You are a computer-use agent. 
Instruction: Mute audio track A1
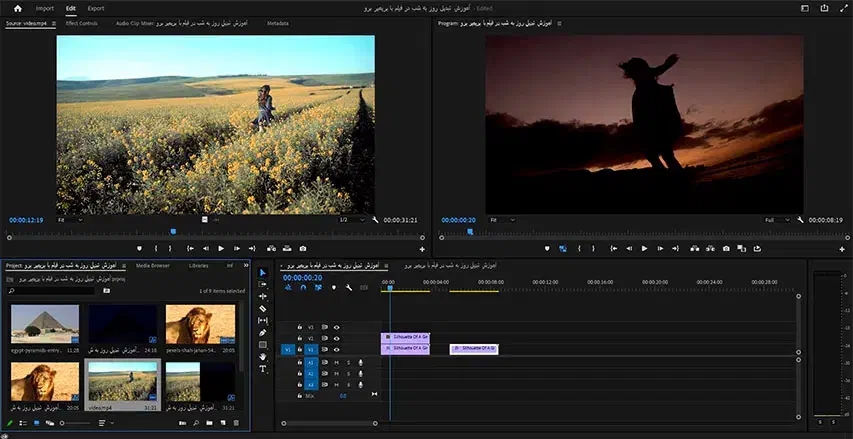click(x=336, y=362)
